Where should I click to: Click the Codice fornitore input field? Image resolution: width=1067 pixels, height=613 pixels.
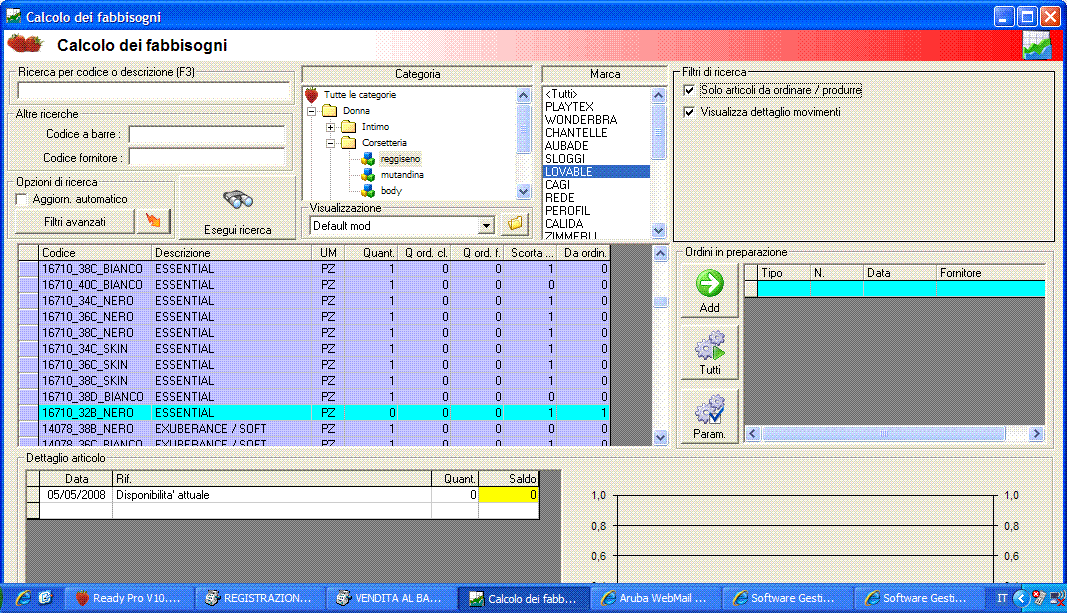click(x=207, y=158)
